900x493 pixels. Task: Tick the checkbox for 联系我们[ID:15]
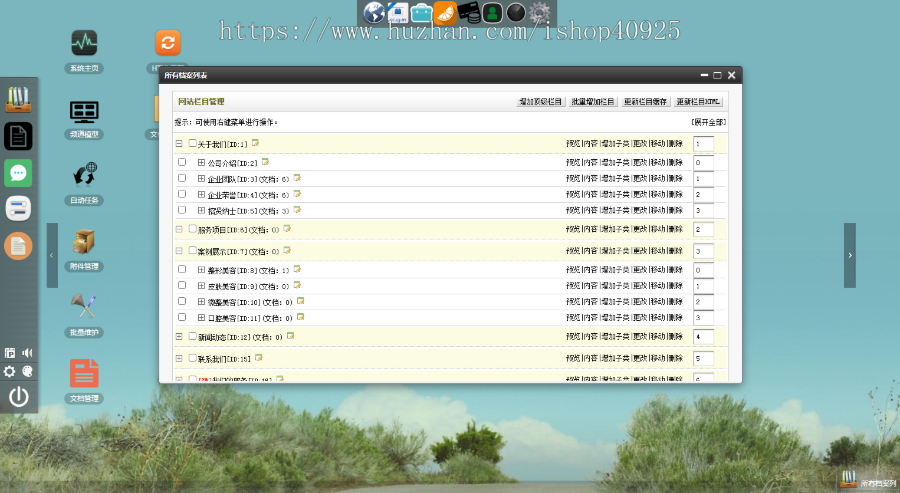pyautogui.click(x=193, y=358)
